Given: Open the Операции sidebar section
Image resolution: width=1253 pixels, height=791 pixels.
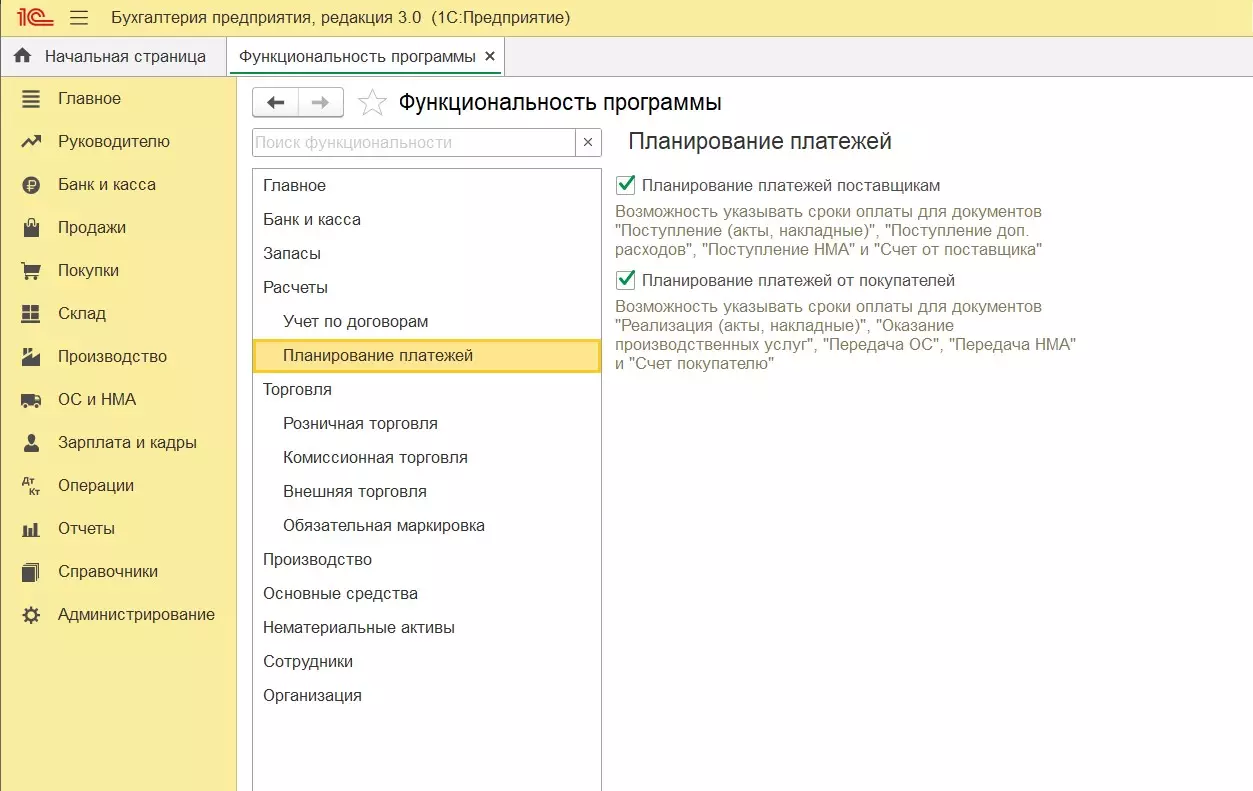Looking at the screenshot, I should click(x=118, y=485).
